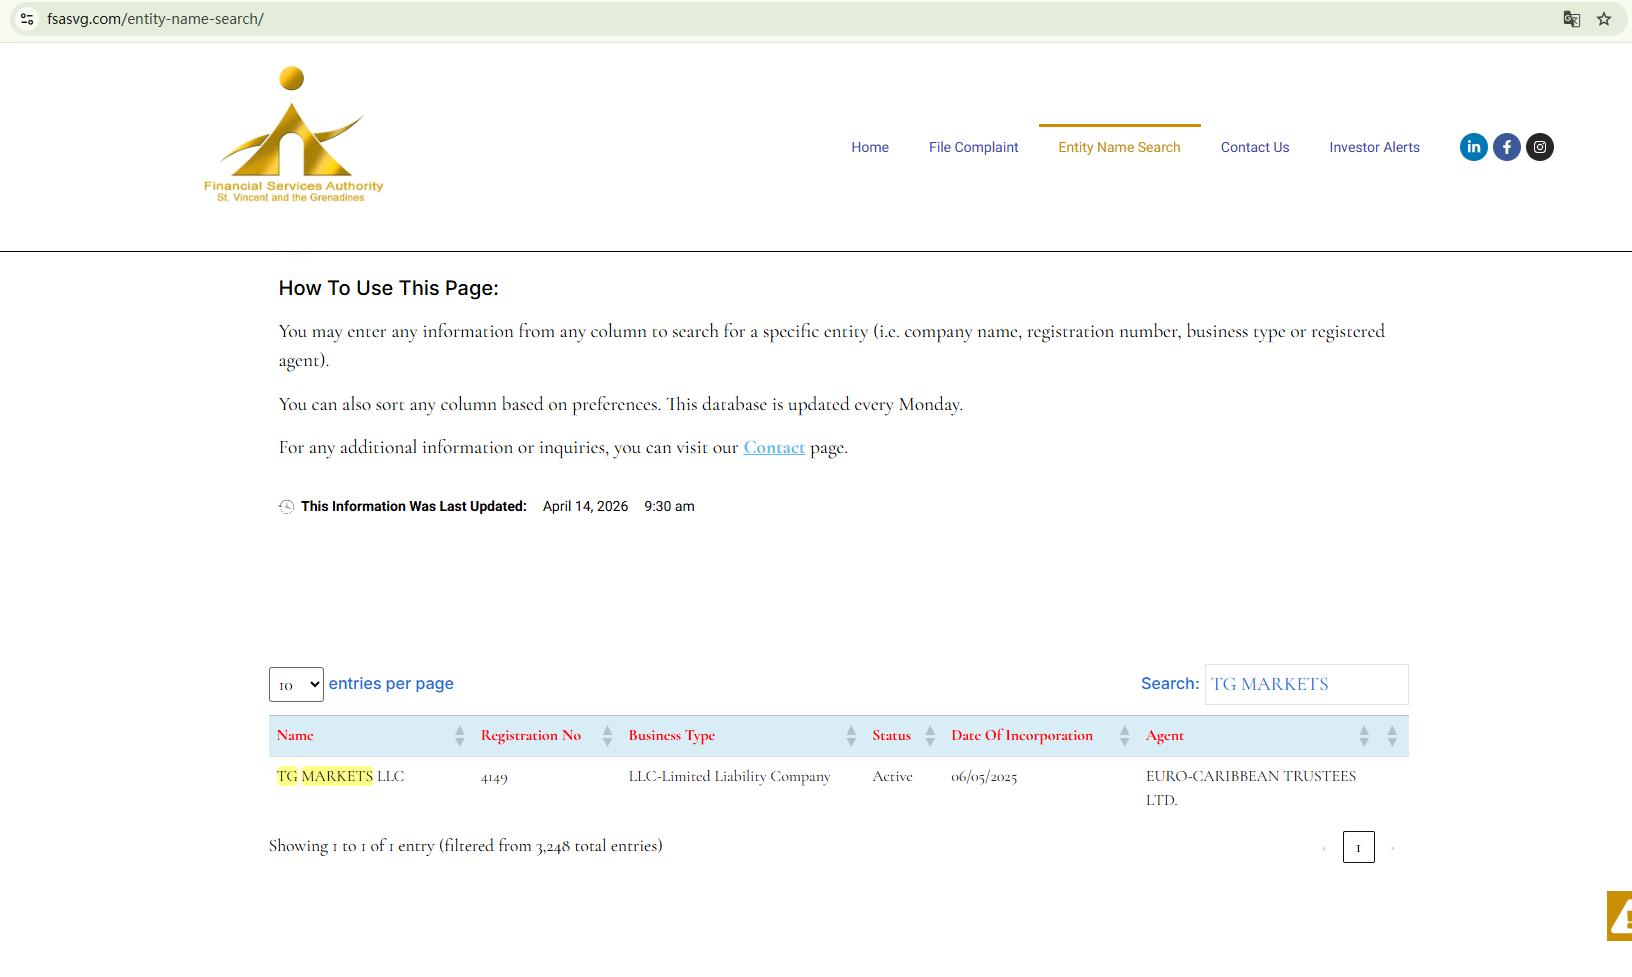1632x977 pixels.
Task: Click the browser address bar URL
Action: point(155,19)
